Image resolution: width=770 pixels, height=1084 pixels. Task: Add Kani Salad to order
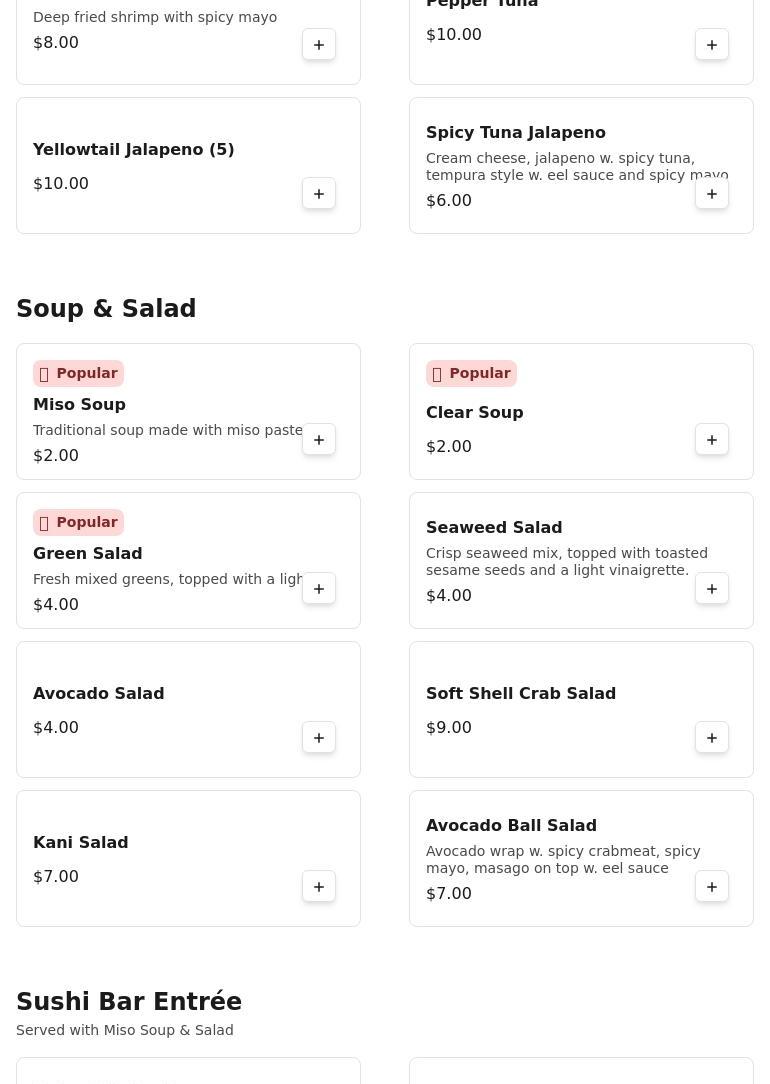[319, 887]
